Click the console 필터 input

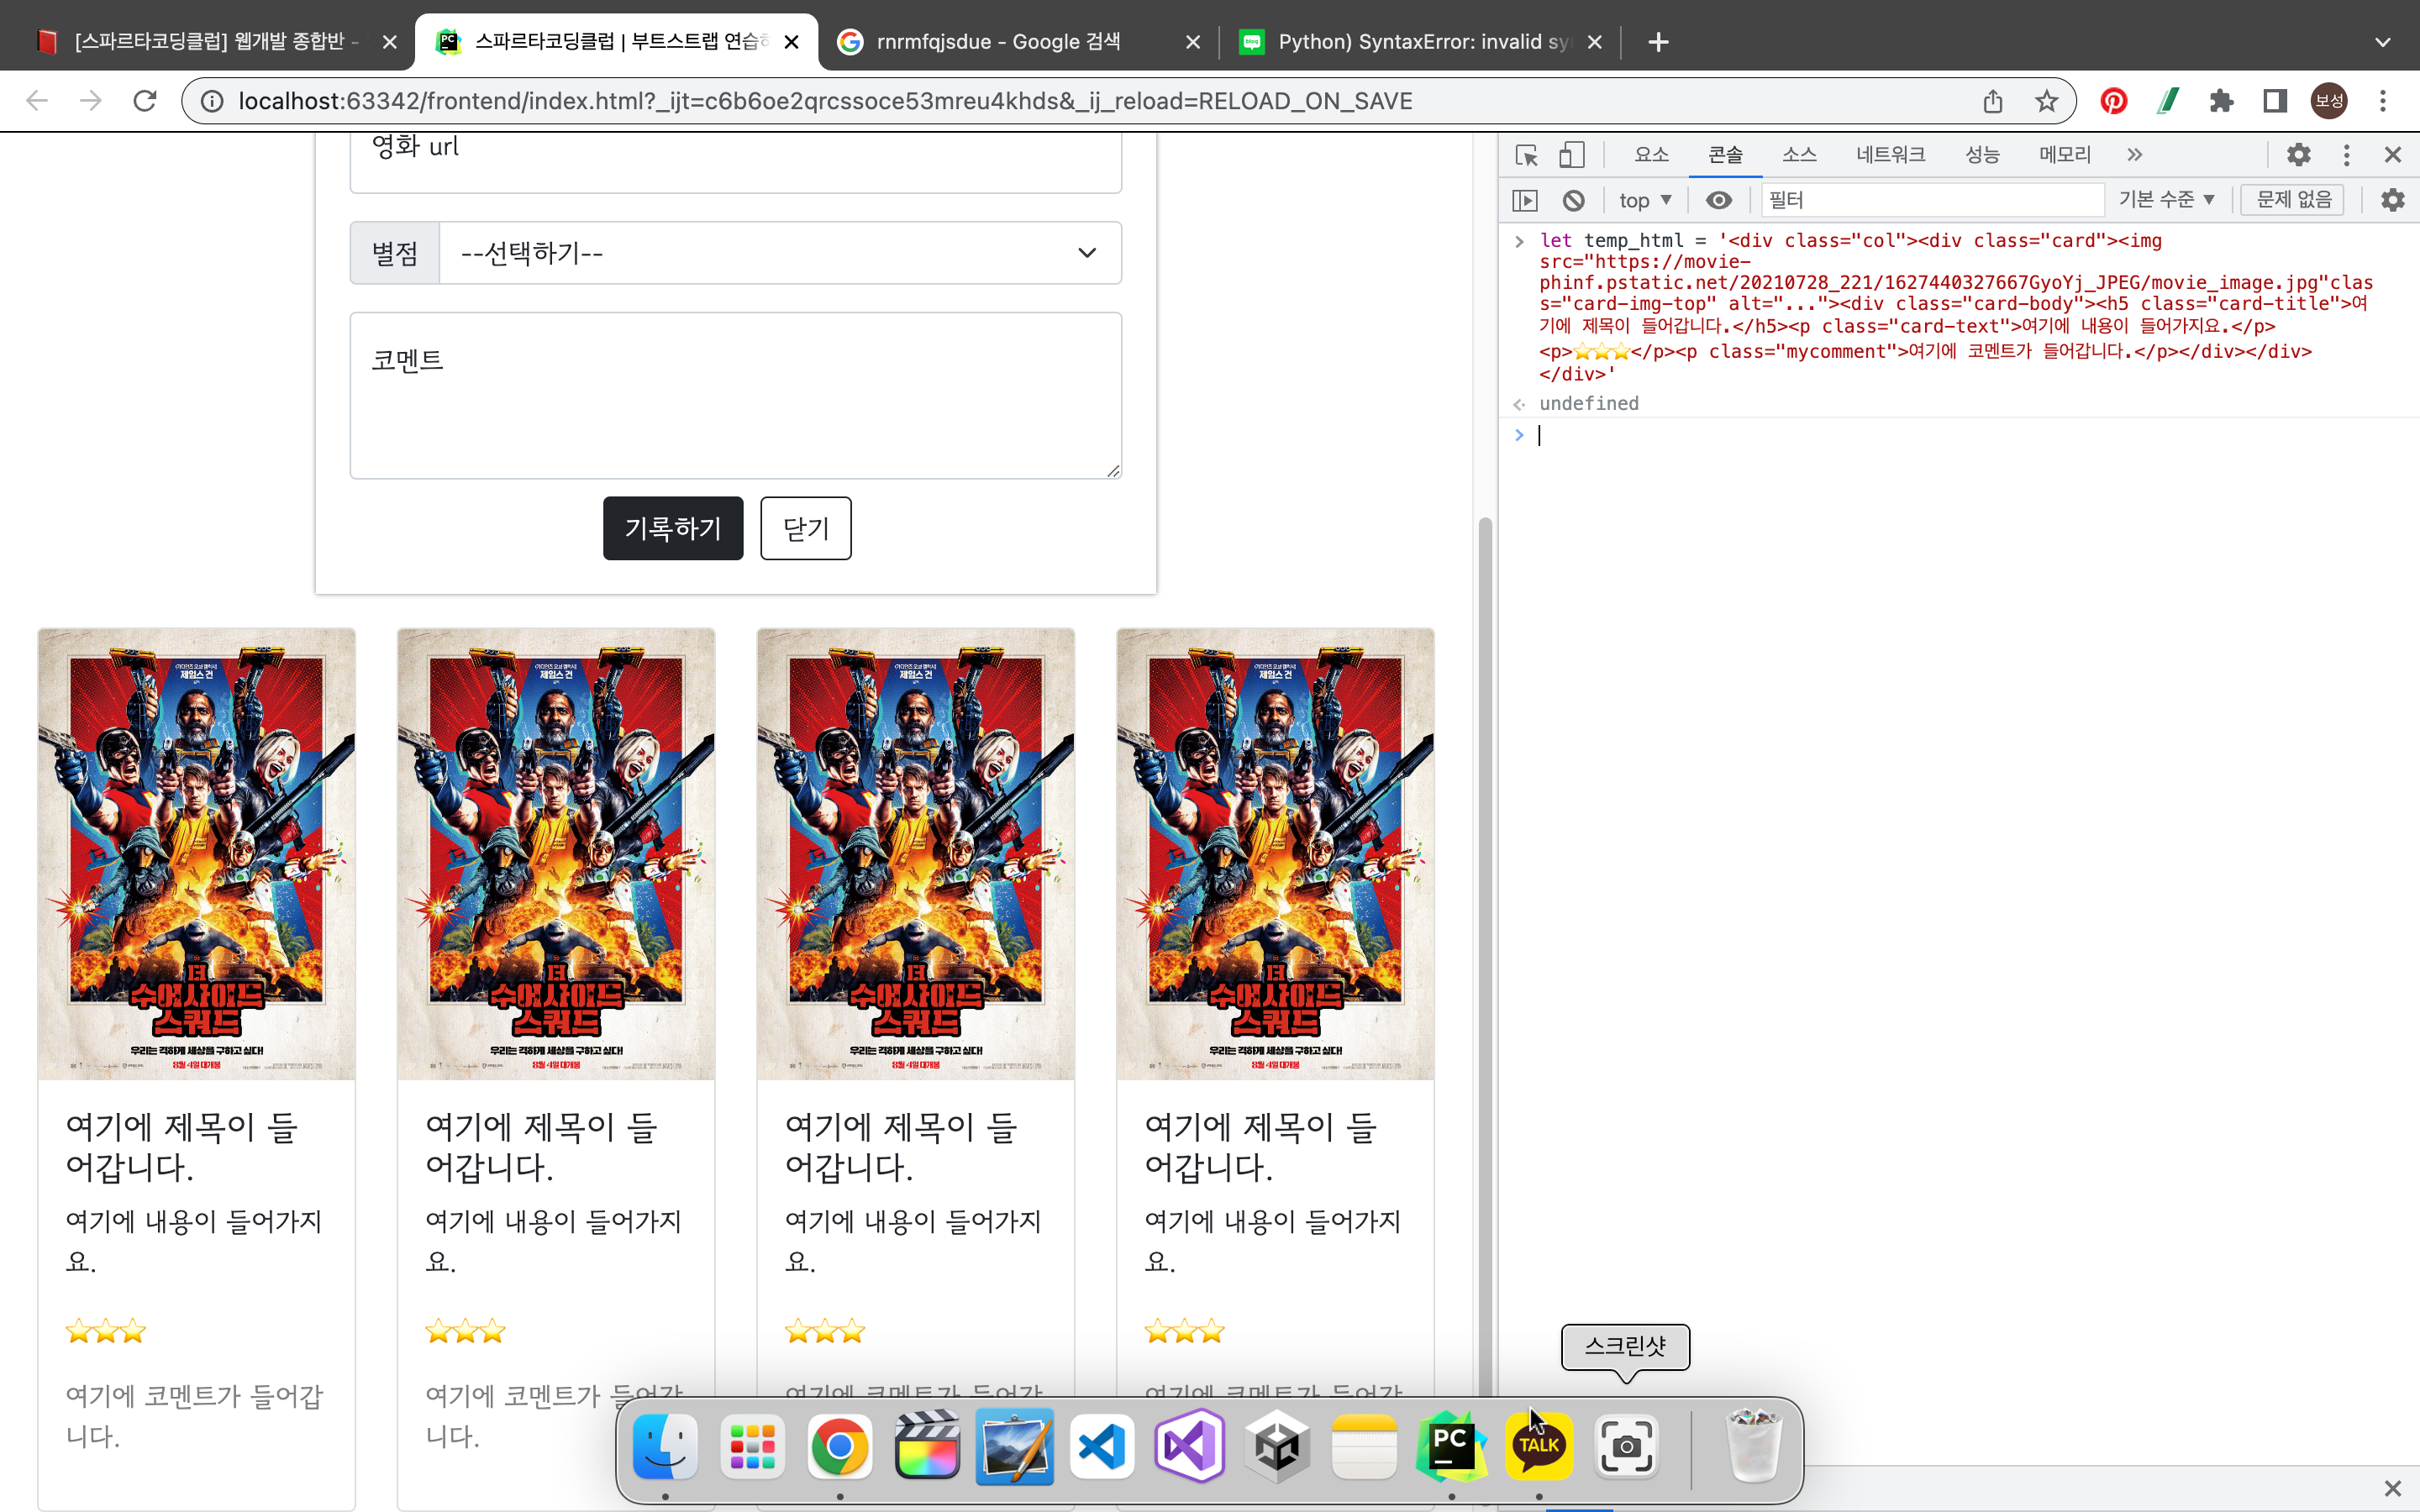click(x=1933, y=200)
